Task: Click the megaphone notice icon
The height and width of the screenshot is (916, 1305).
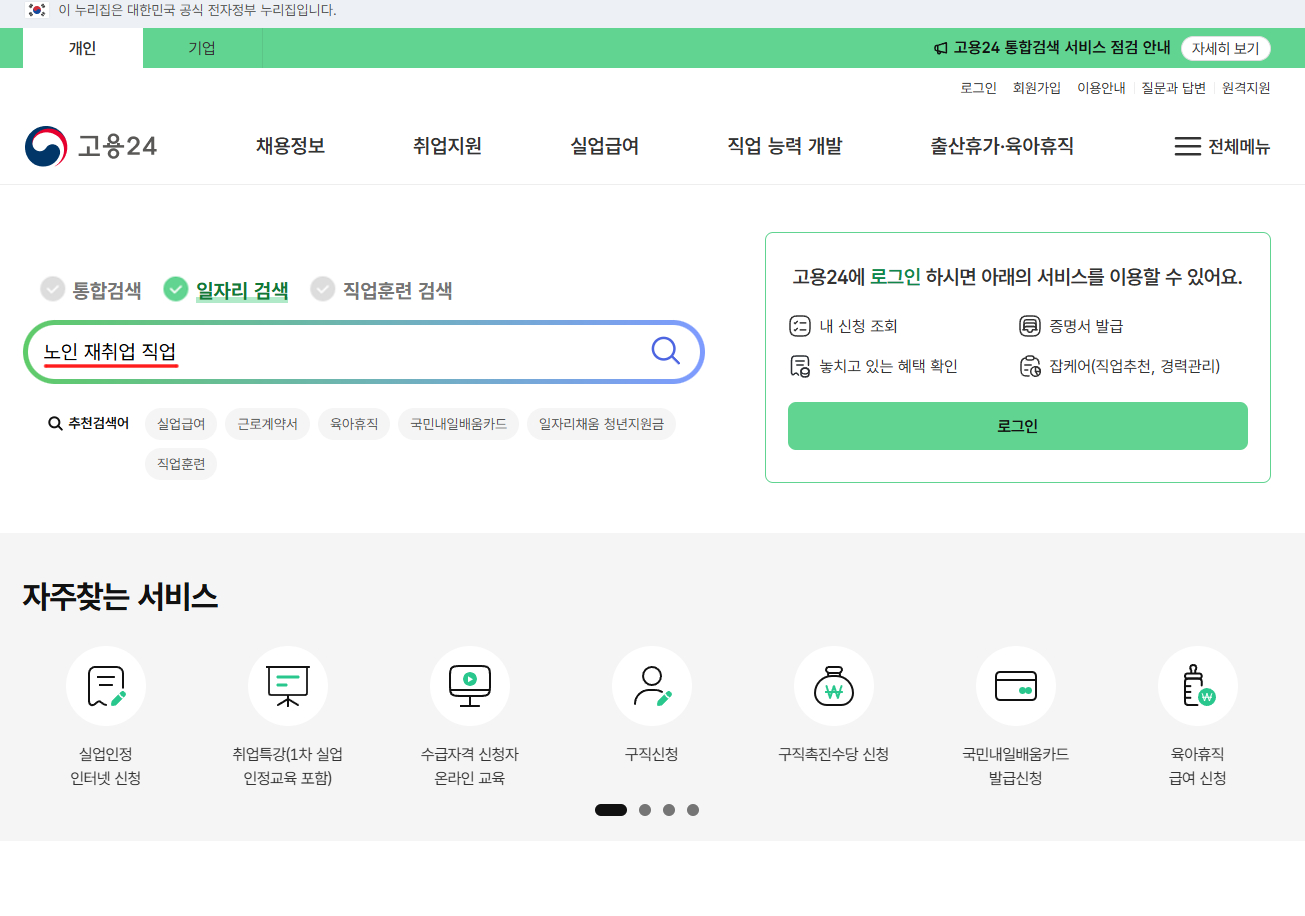Action: pyautogui.click(x=940, y=48)
